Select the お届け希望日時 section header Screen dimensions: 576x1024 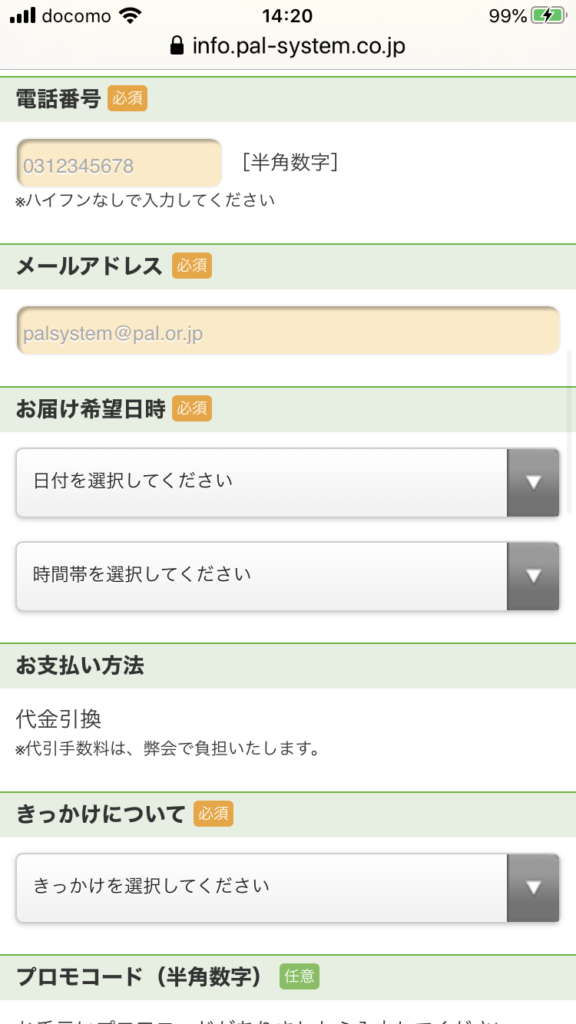tap(288, 409)
